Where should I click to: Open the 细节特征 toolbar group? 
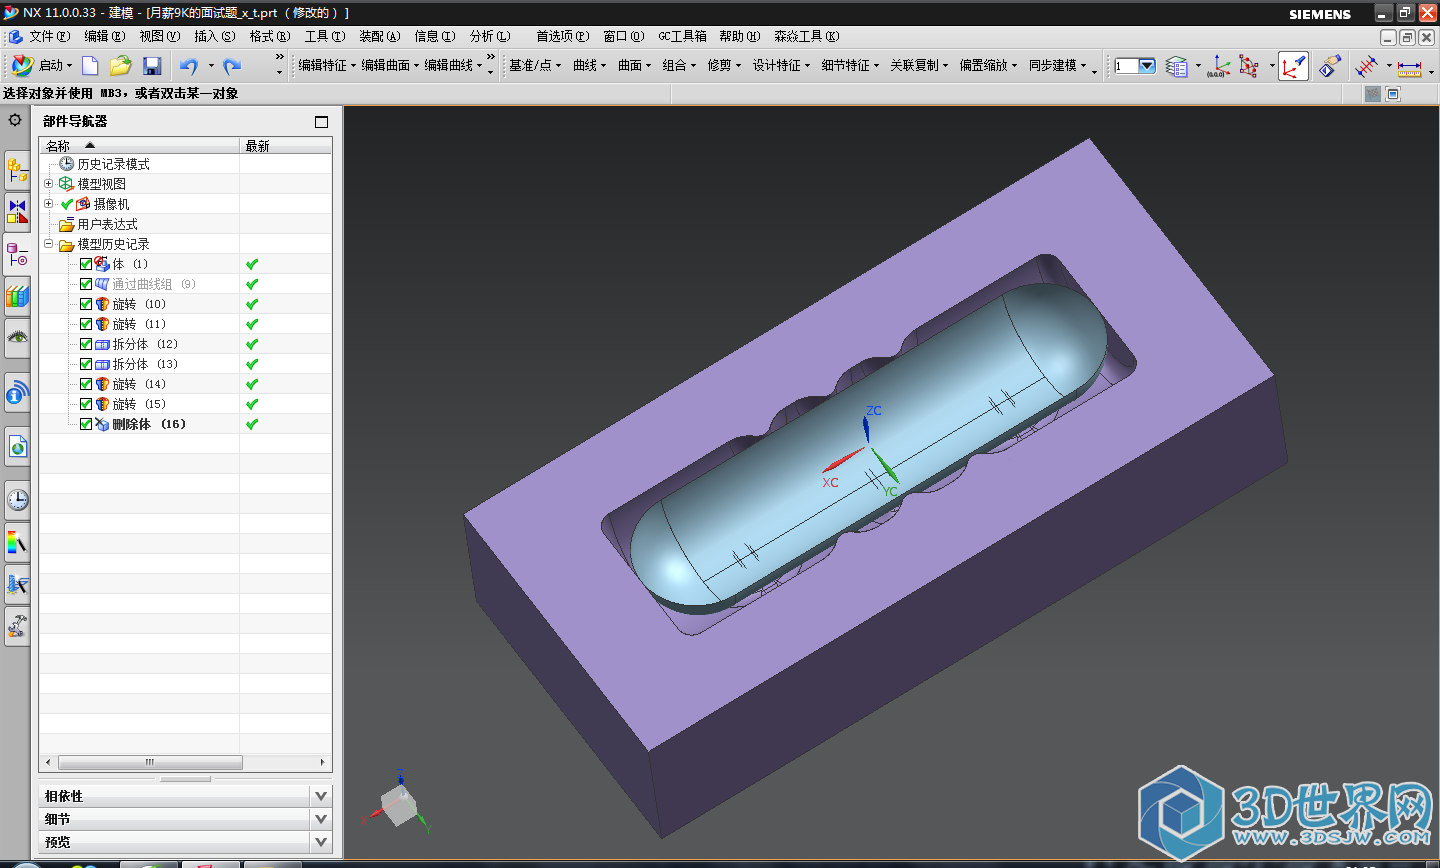tap(850, 66)
